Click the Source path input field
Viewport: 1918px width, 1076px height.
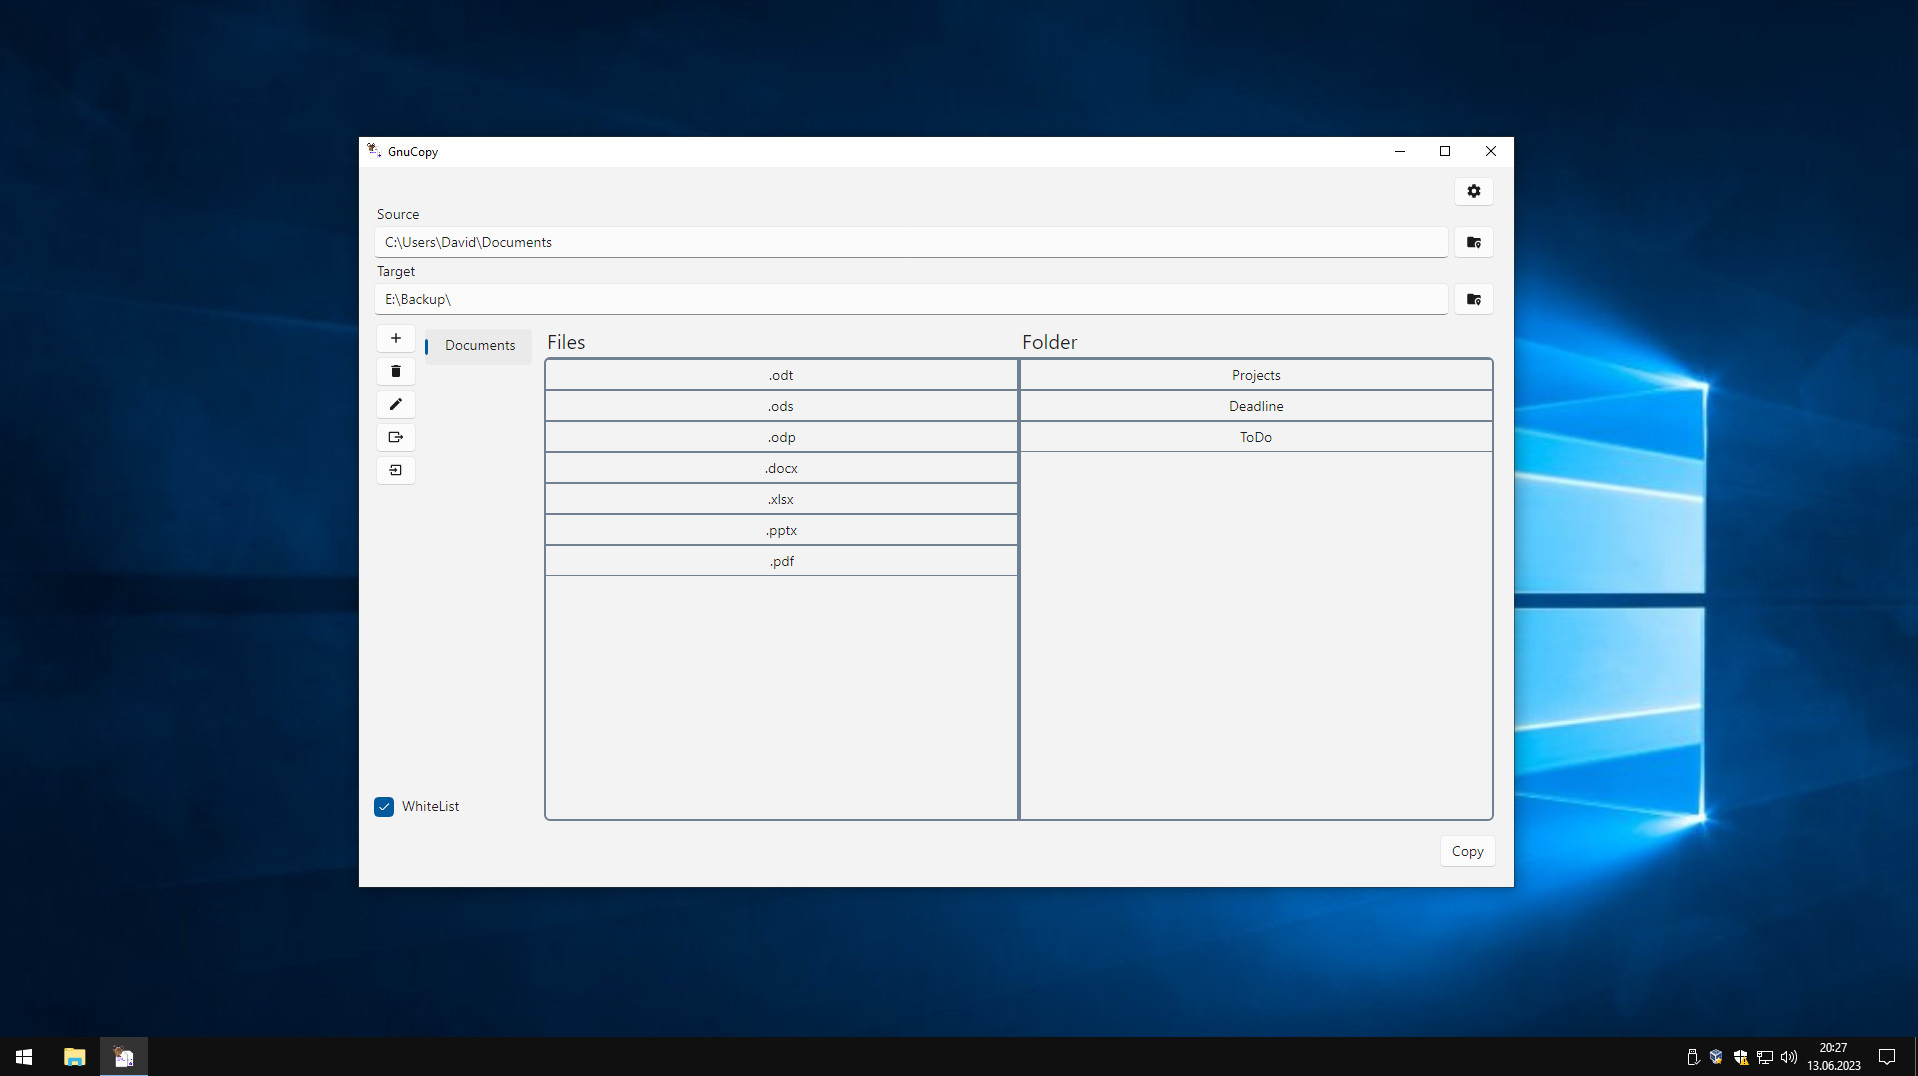click(x=910, y=242)
